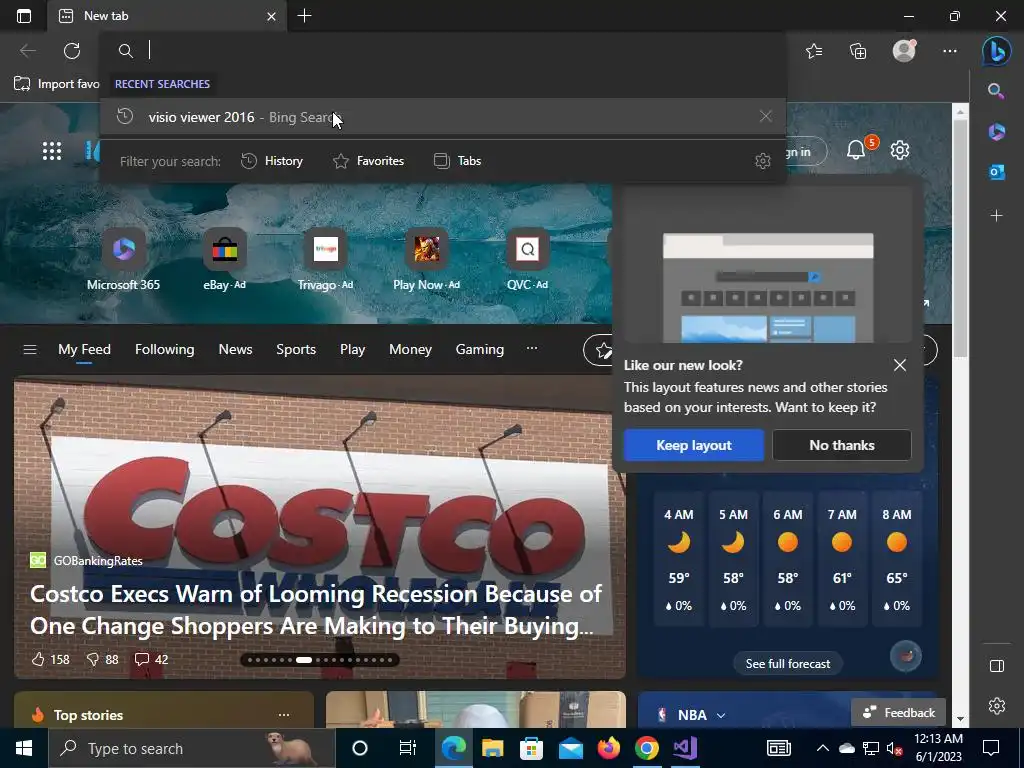Click Keep layout button

(x=694, y=445)
